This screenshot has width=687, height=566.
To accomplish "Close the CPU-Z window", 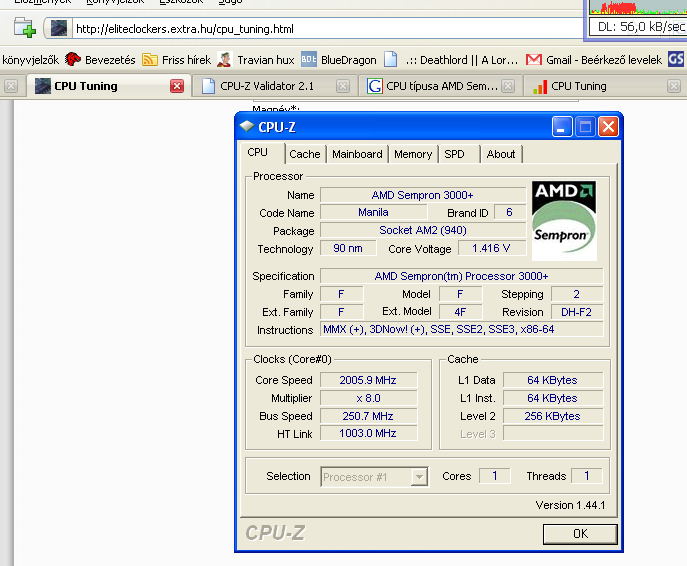I will tap(609, 127).
